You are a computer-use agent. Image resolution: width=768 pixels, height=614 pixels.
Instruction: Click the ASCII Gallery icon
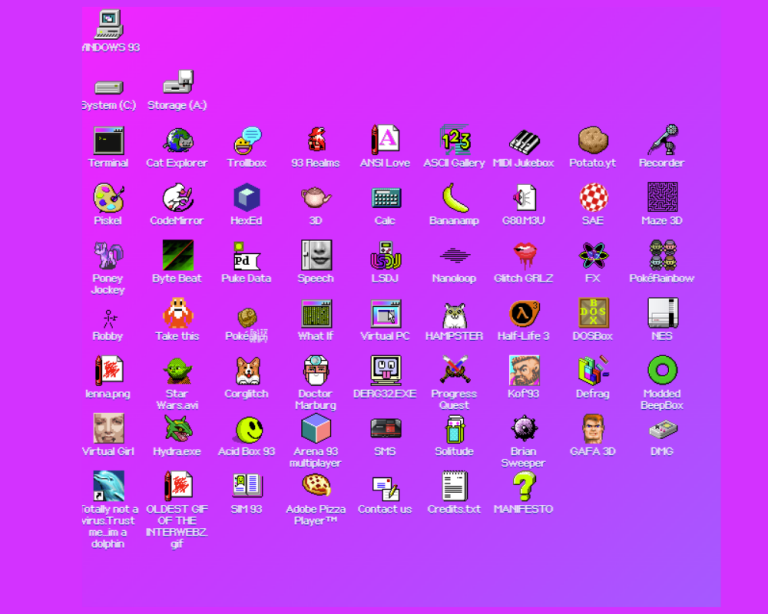coord(455,141)
